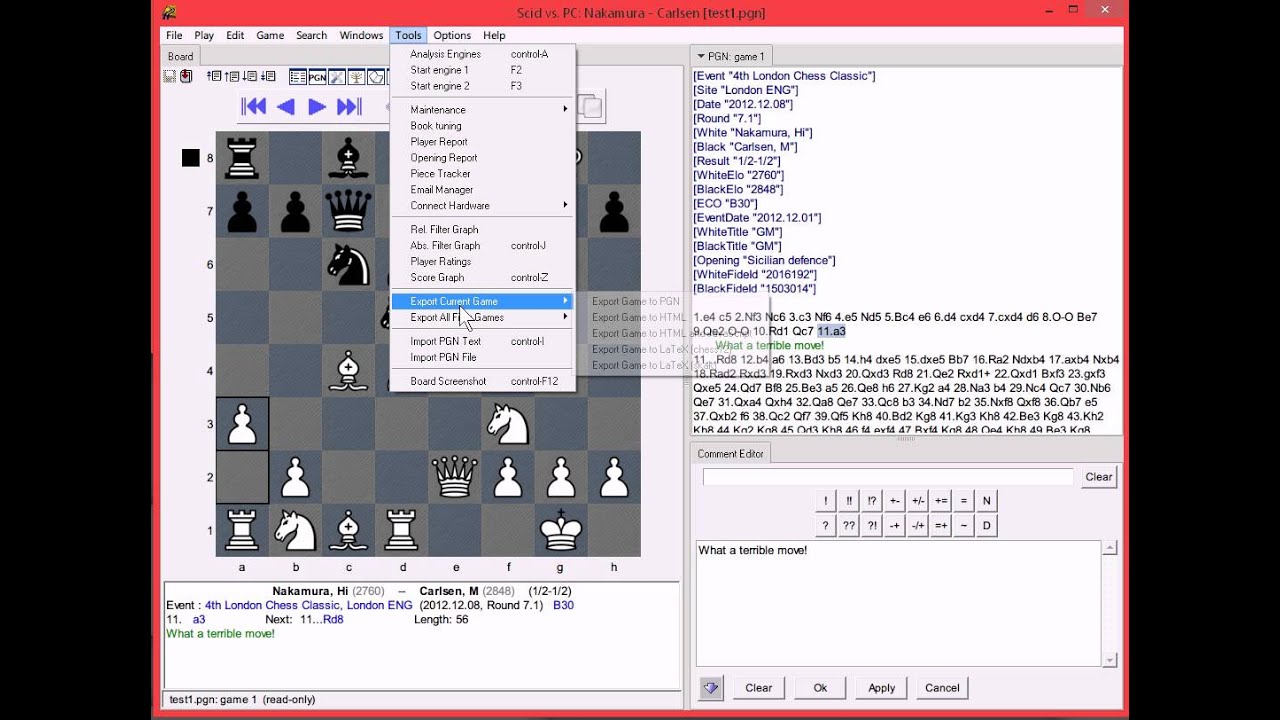Step forward one move
The width and height of the screenshot is (1280, 720).
pos(317,107)
